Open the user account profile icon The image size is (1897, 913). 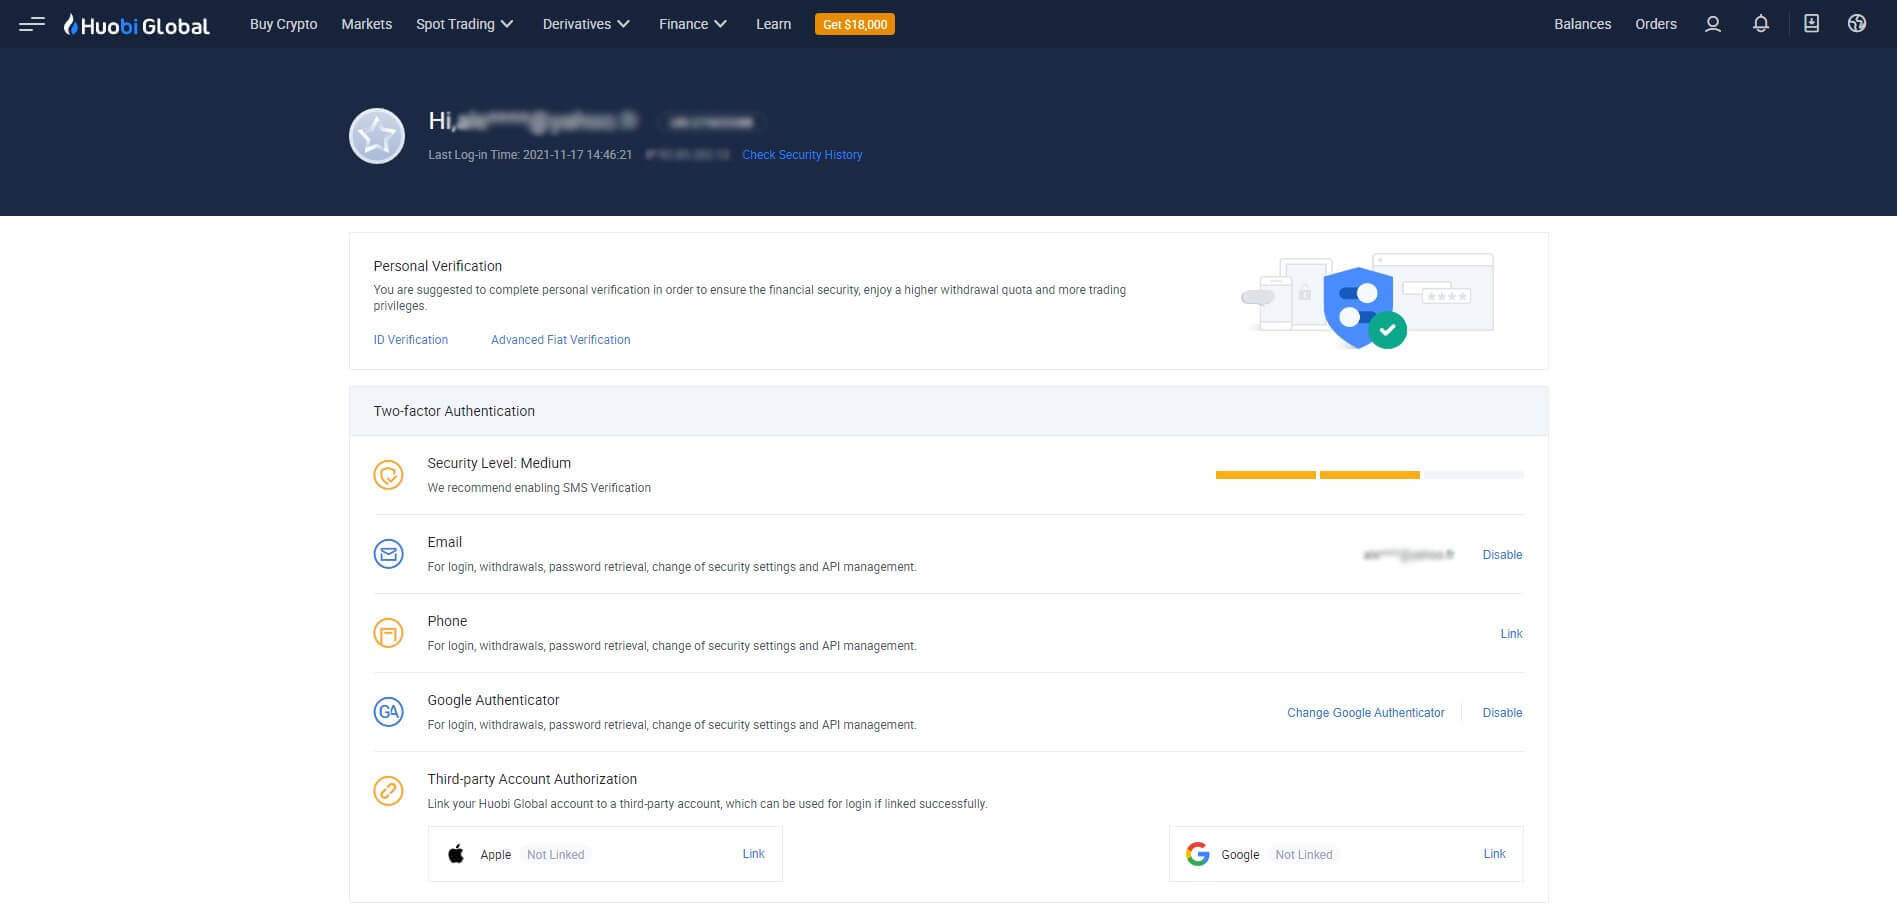click(x=1712, y=24)
